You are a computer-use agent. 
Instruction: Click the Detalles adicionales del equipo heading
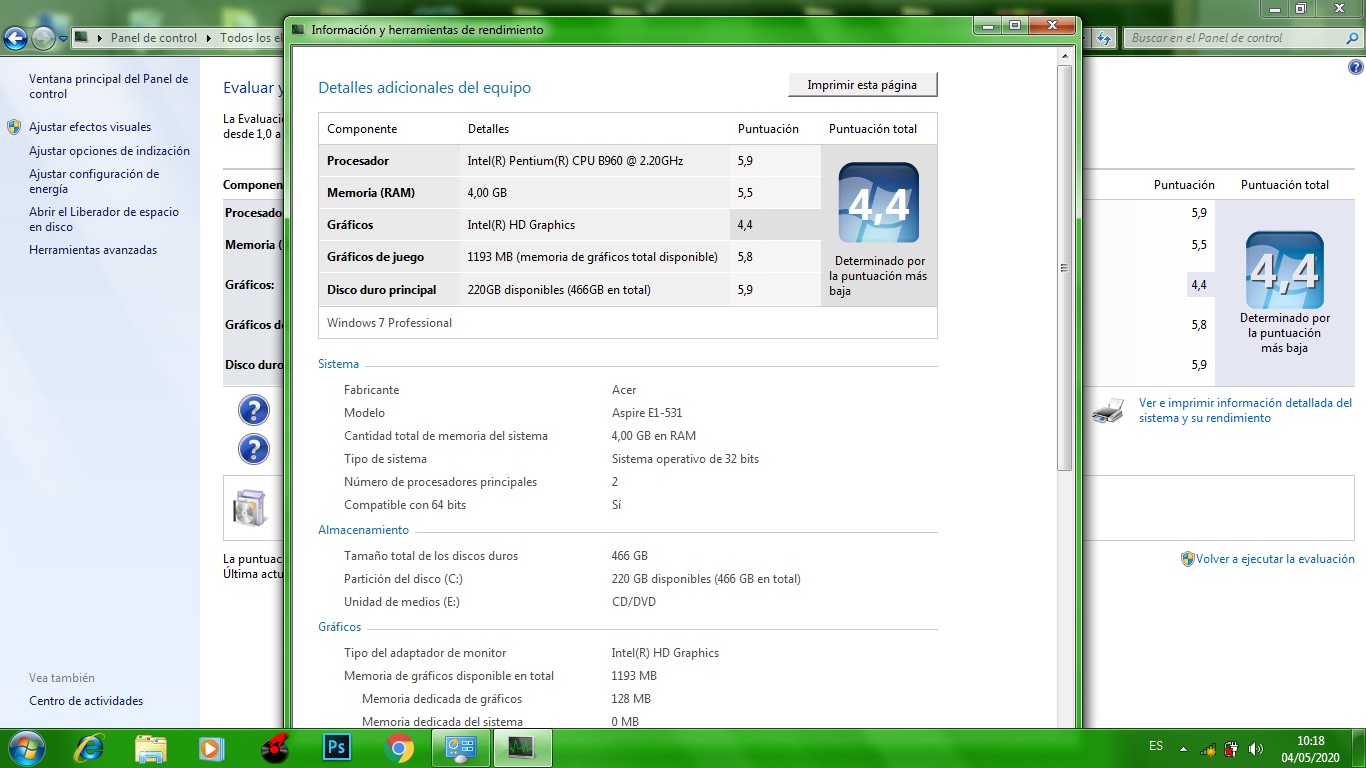[425, 88]
